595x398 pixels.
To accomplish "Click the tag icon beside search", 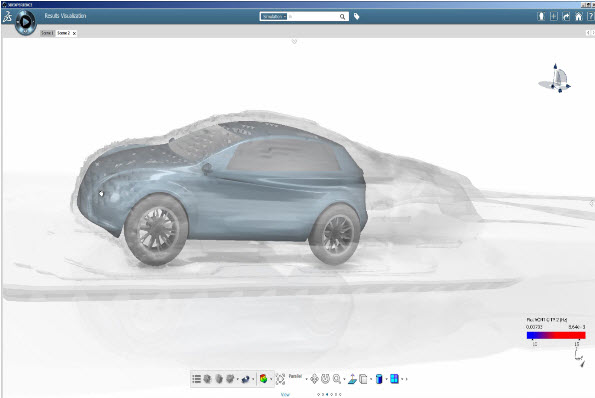I will point(357,16).
